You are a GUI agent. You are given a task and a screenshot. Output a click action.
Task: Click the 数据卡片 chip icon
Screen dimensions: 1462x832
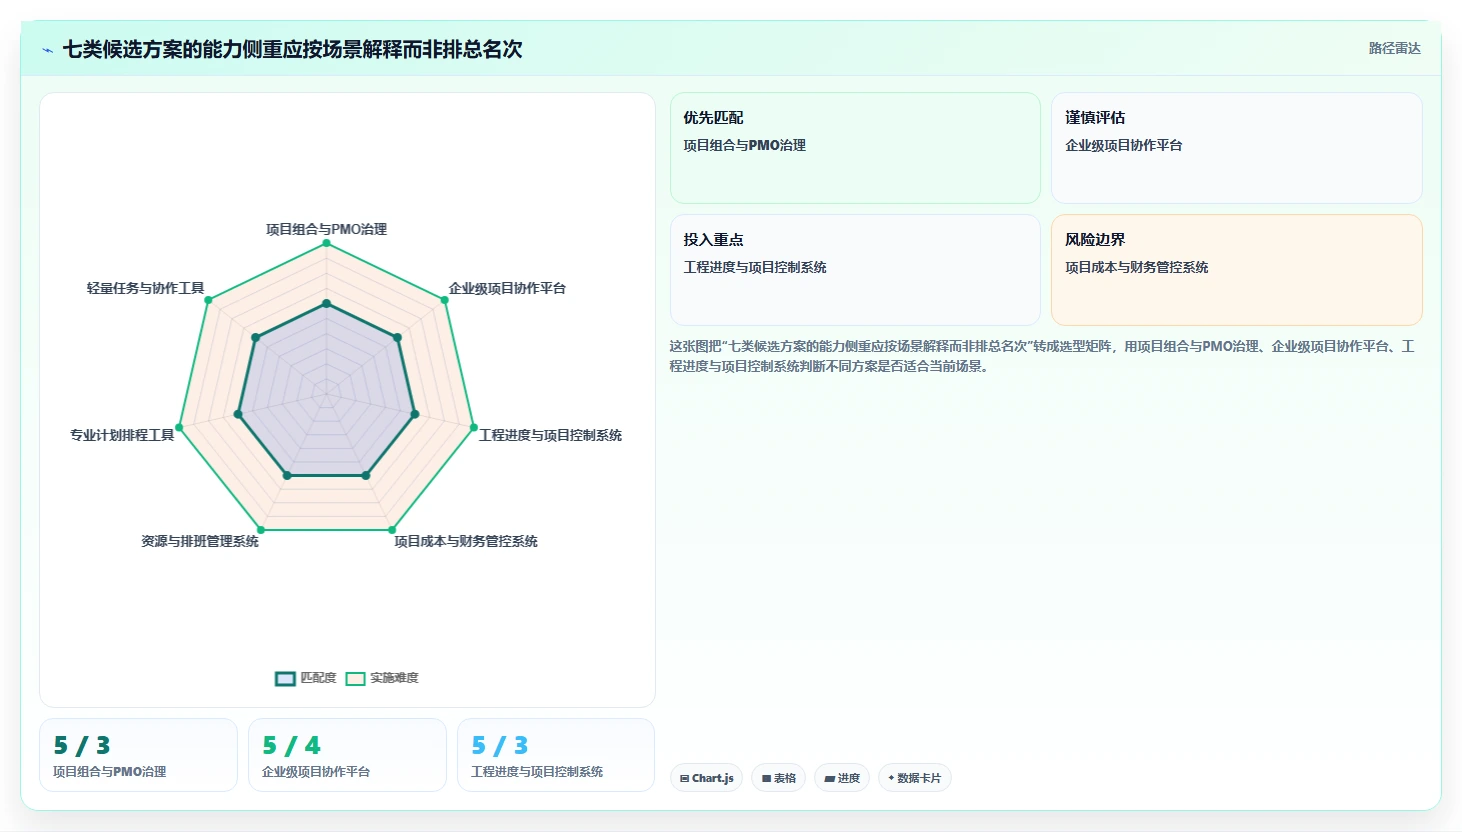pyautogui.click(x=891, y=778)
